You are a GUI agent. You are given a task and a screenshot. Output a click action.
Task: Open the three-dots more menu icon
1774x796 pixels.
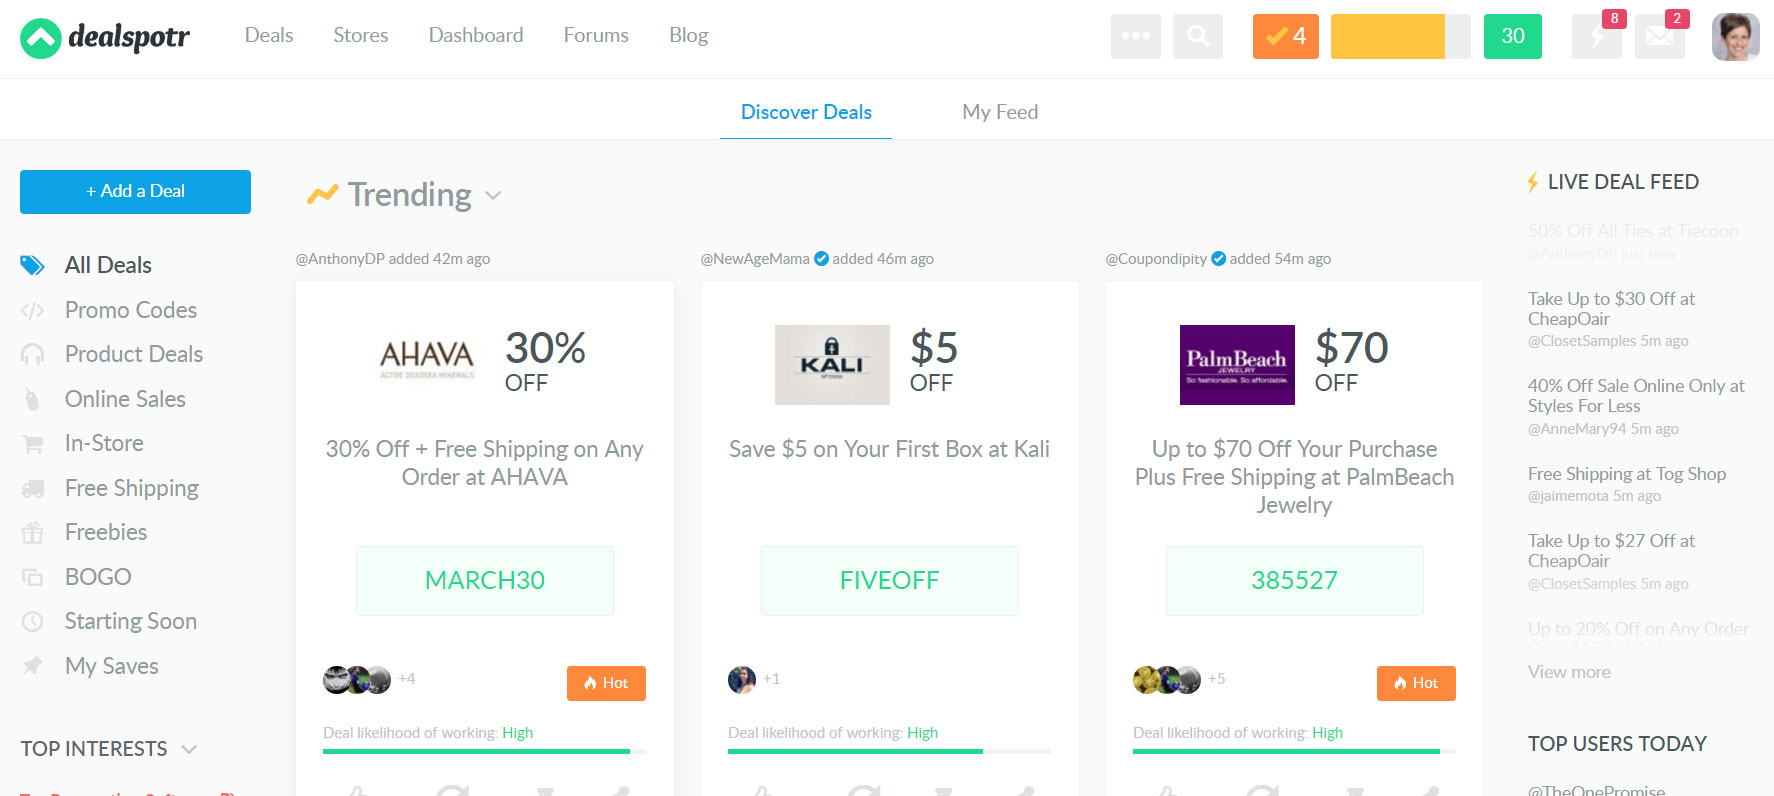pos(1135,37)
